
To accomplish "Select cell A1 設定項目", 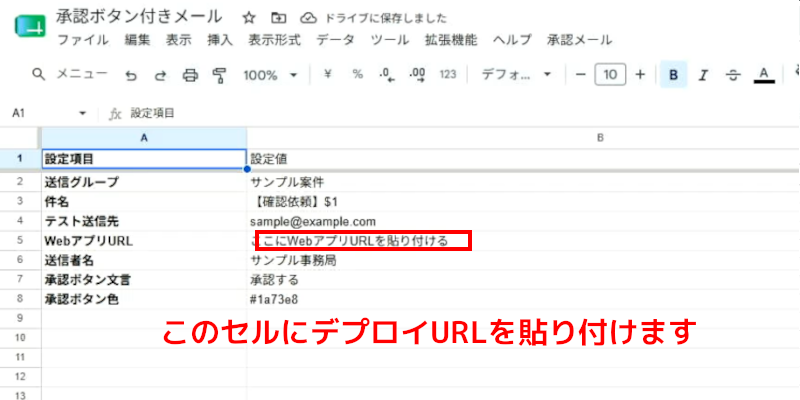I will pyautogui.click(x=144, y=159).
